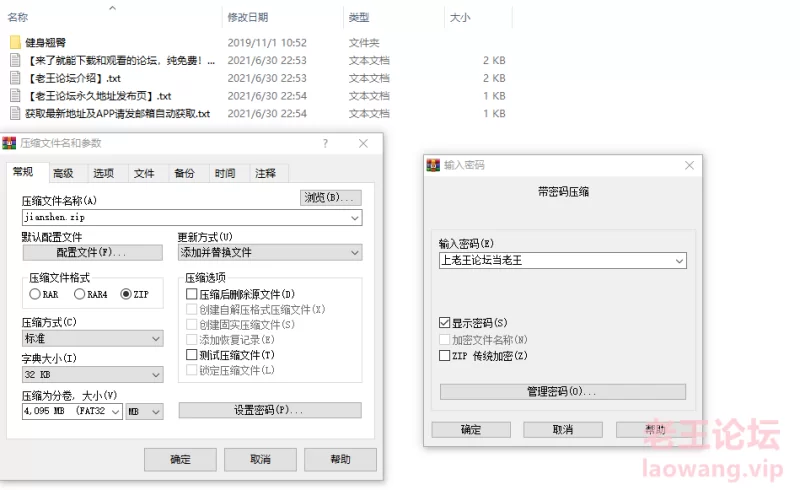Viewport: 800px width, 490px height.
Task: Close the 压缩文件名和参数 dialog
Action: click(x=363, y=143)
